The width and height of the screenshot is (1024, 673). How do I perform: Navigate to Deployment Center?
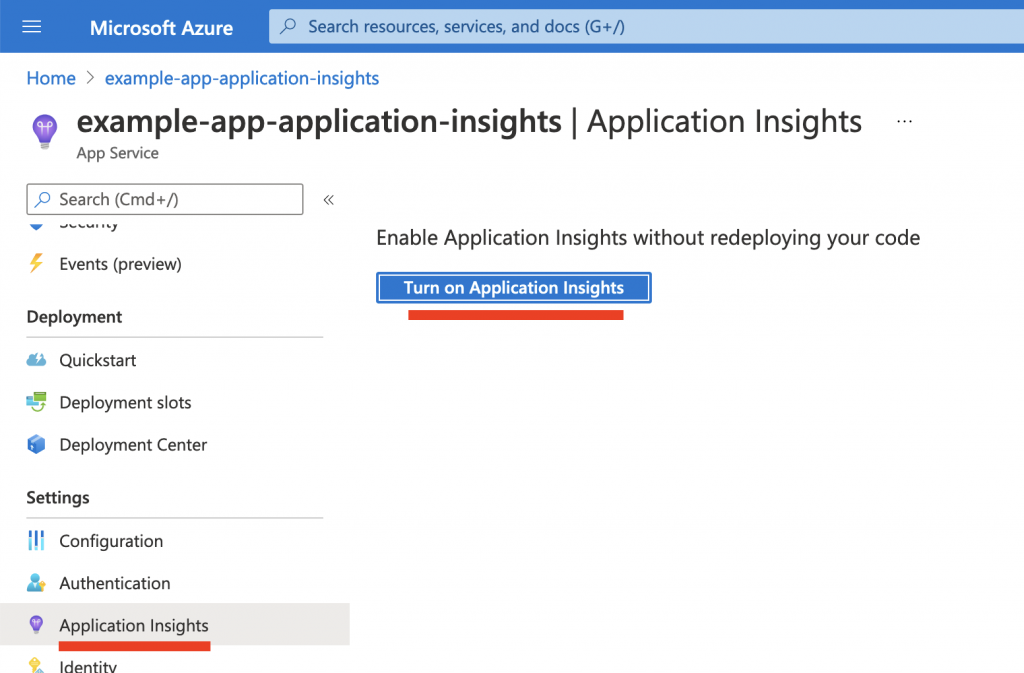133,445
